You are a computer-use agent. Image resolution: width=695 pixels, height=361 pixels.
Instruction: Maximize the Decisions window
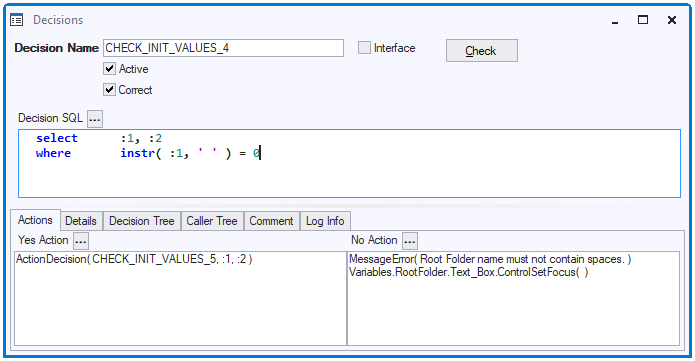click(643, 20)
